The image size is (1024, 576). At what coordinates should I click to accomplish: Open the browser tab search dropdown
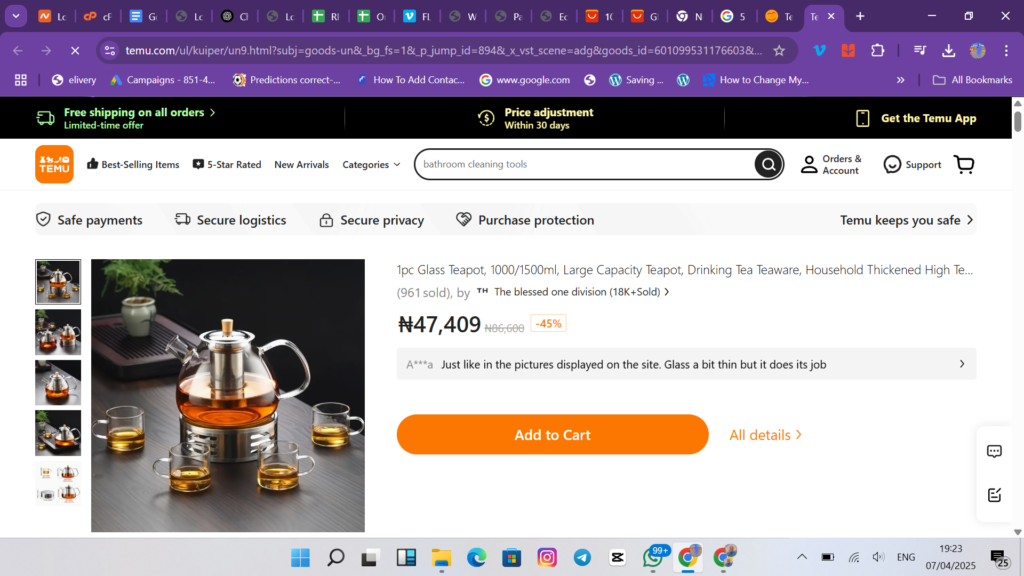[17, 16]
